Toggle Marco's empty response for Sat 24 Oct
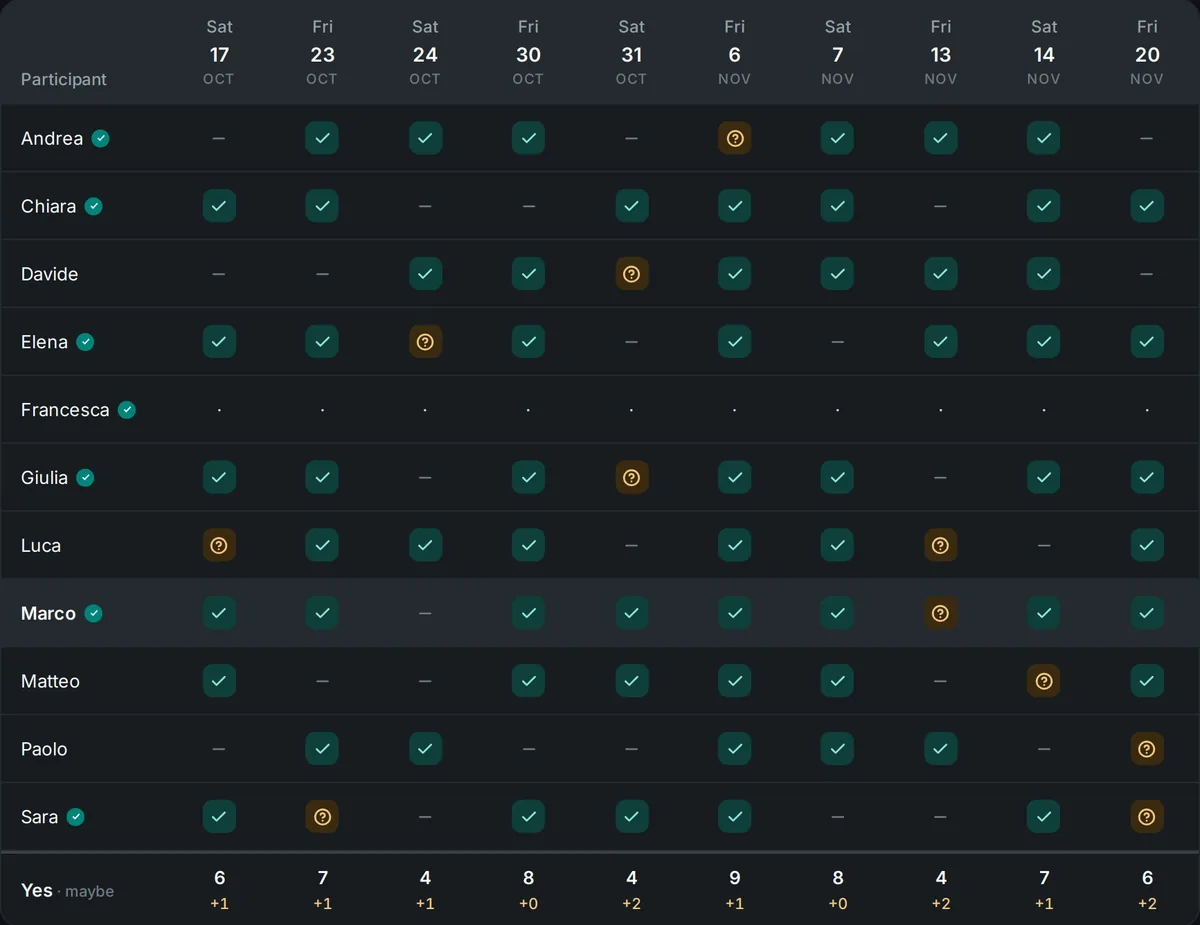This screenshot has height=925, width=1200. point(426,613)
